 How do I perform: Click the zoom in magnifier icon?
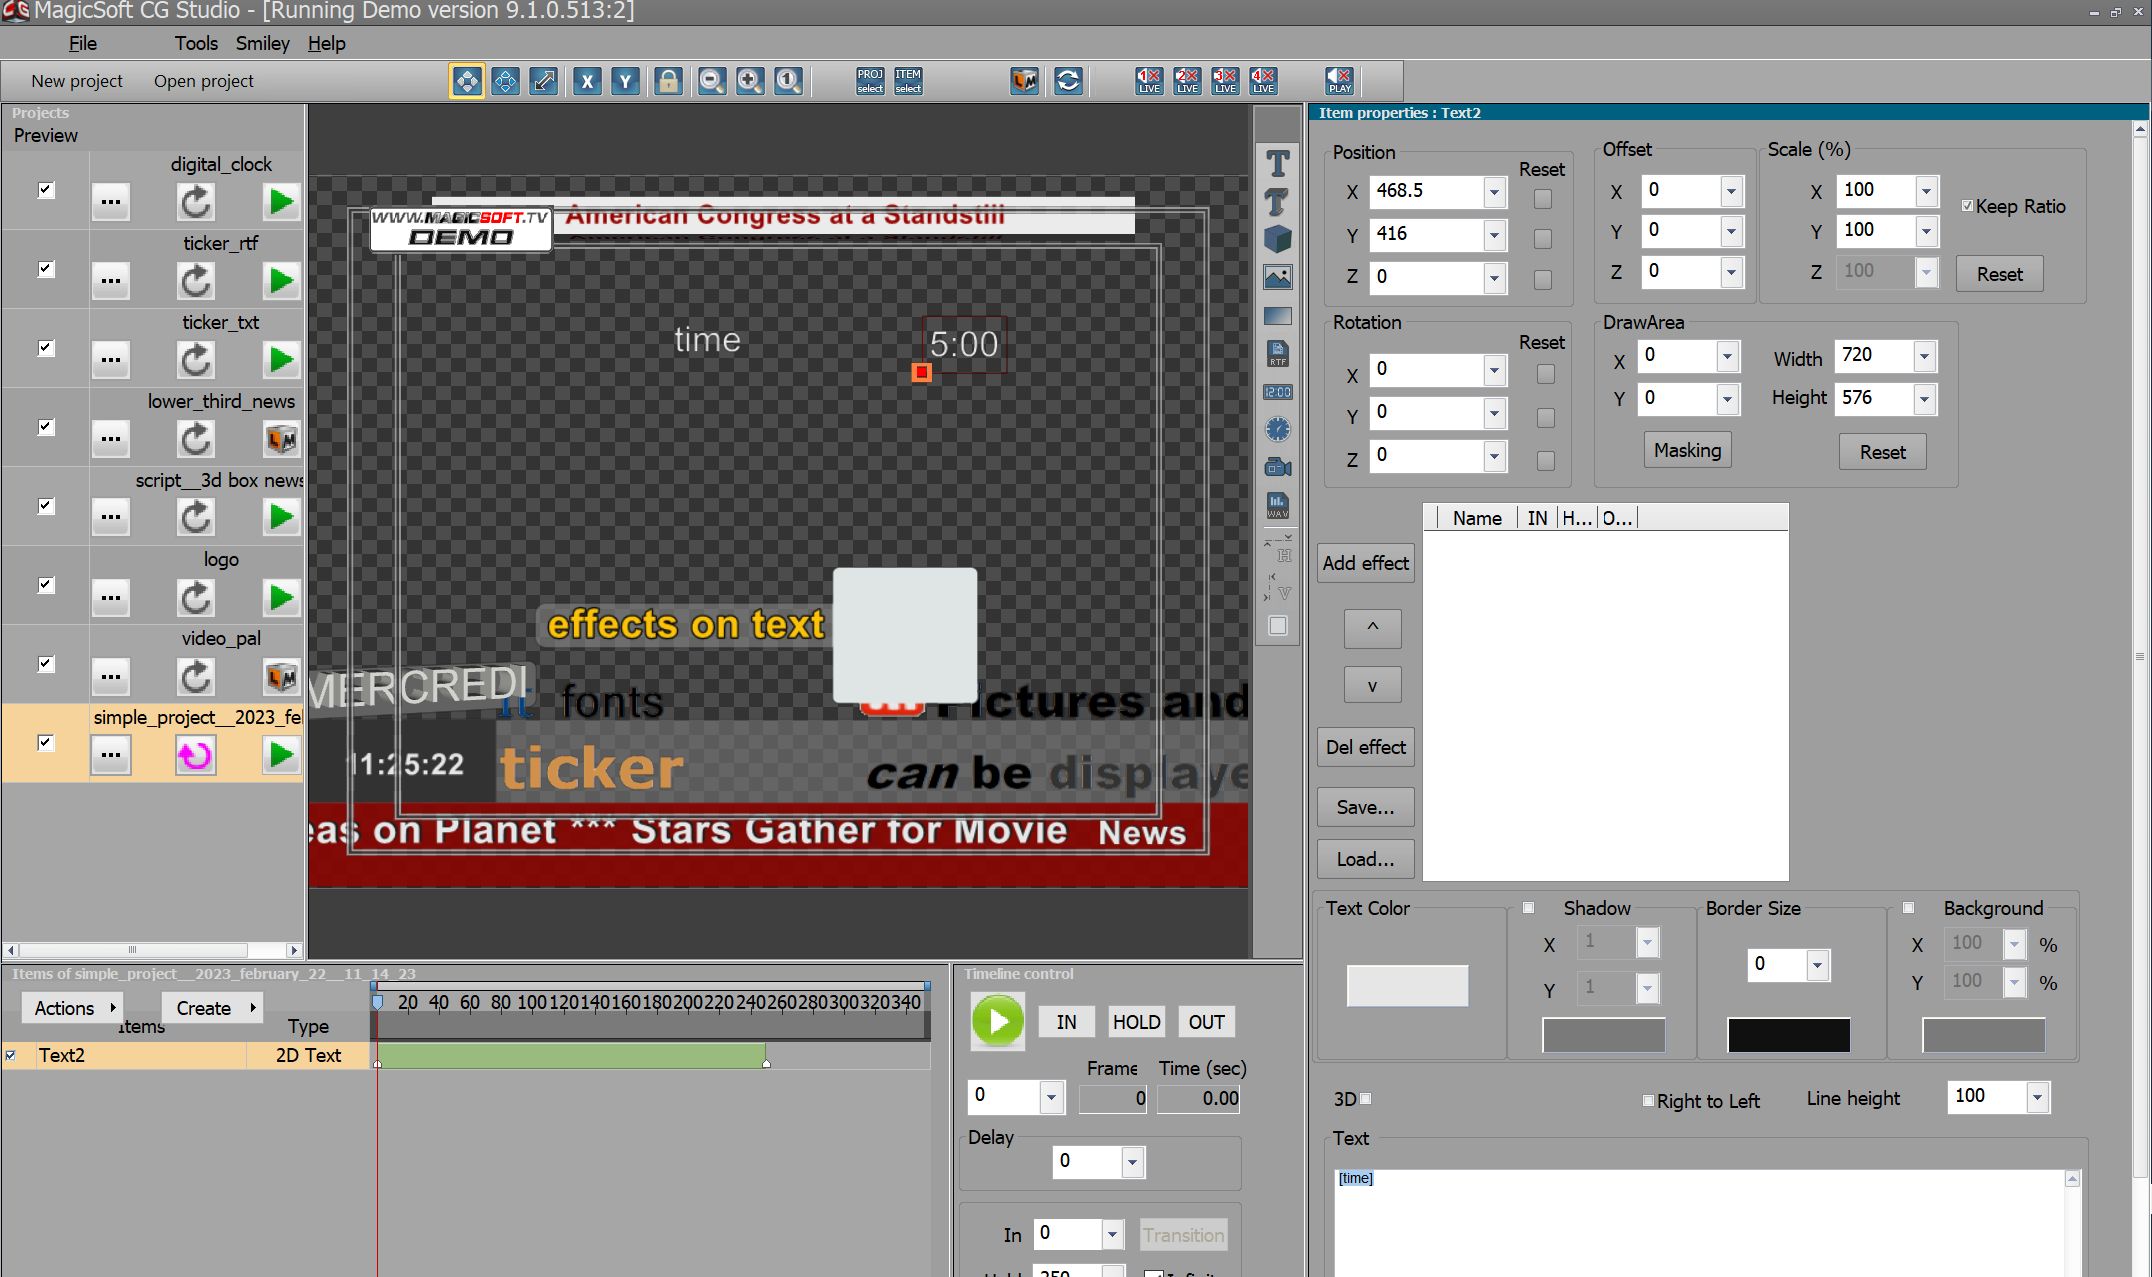(x=750, y=81)
